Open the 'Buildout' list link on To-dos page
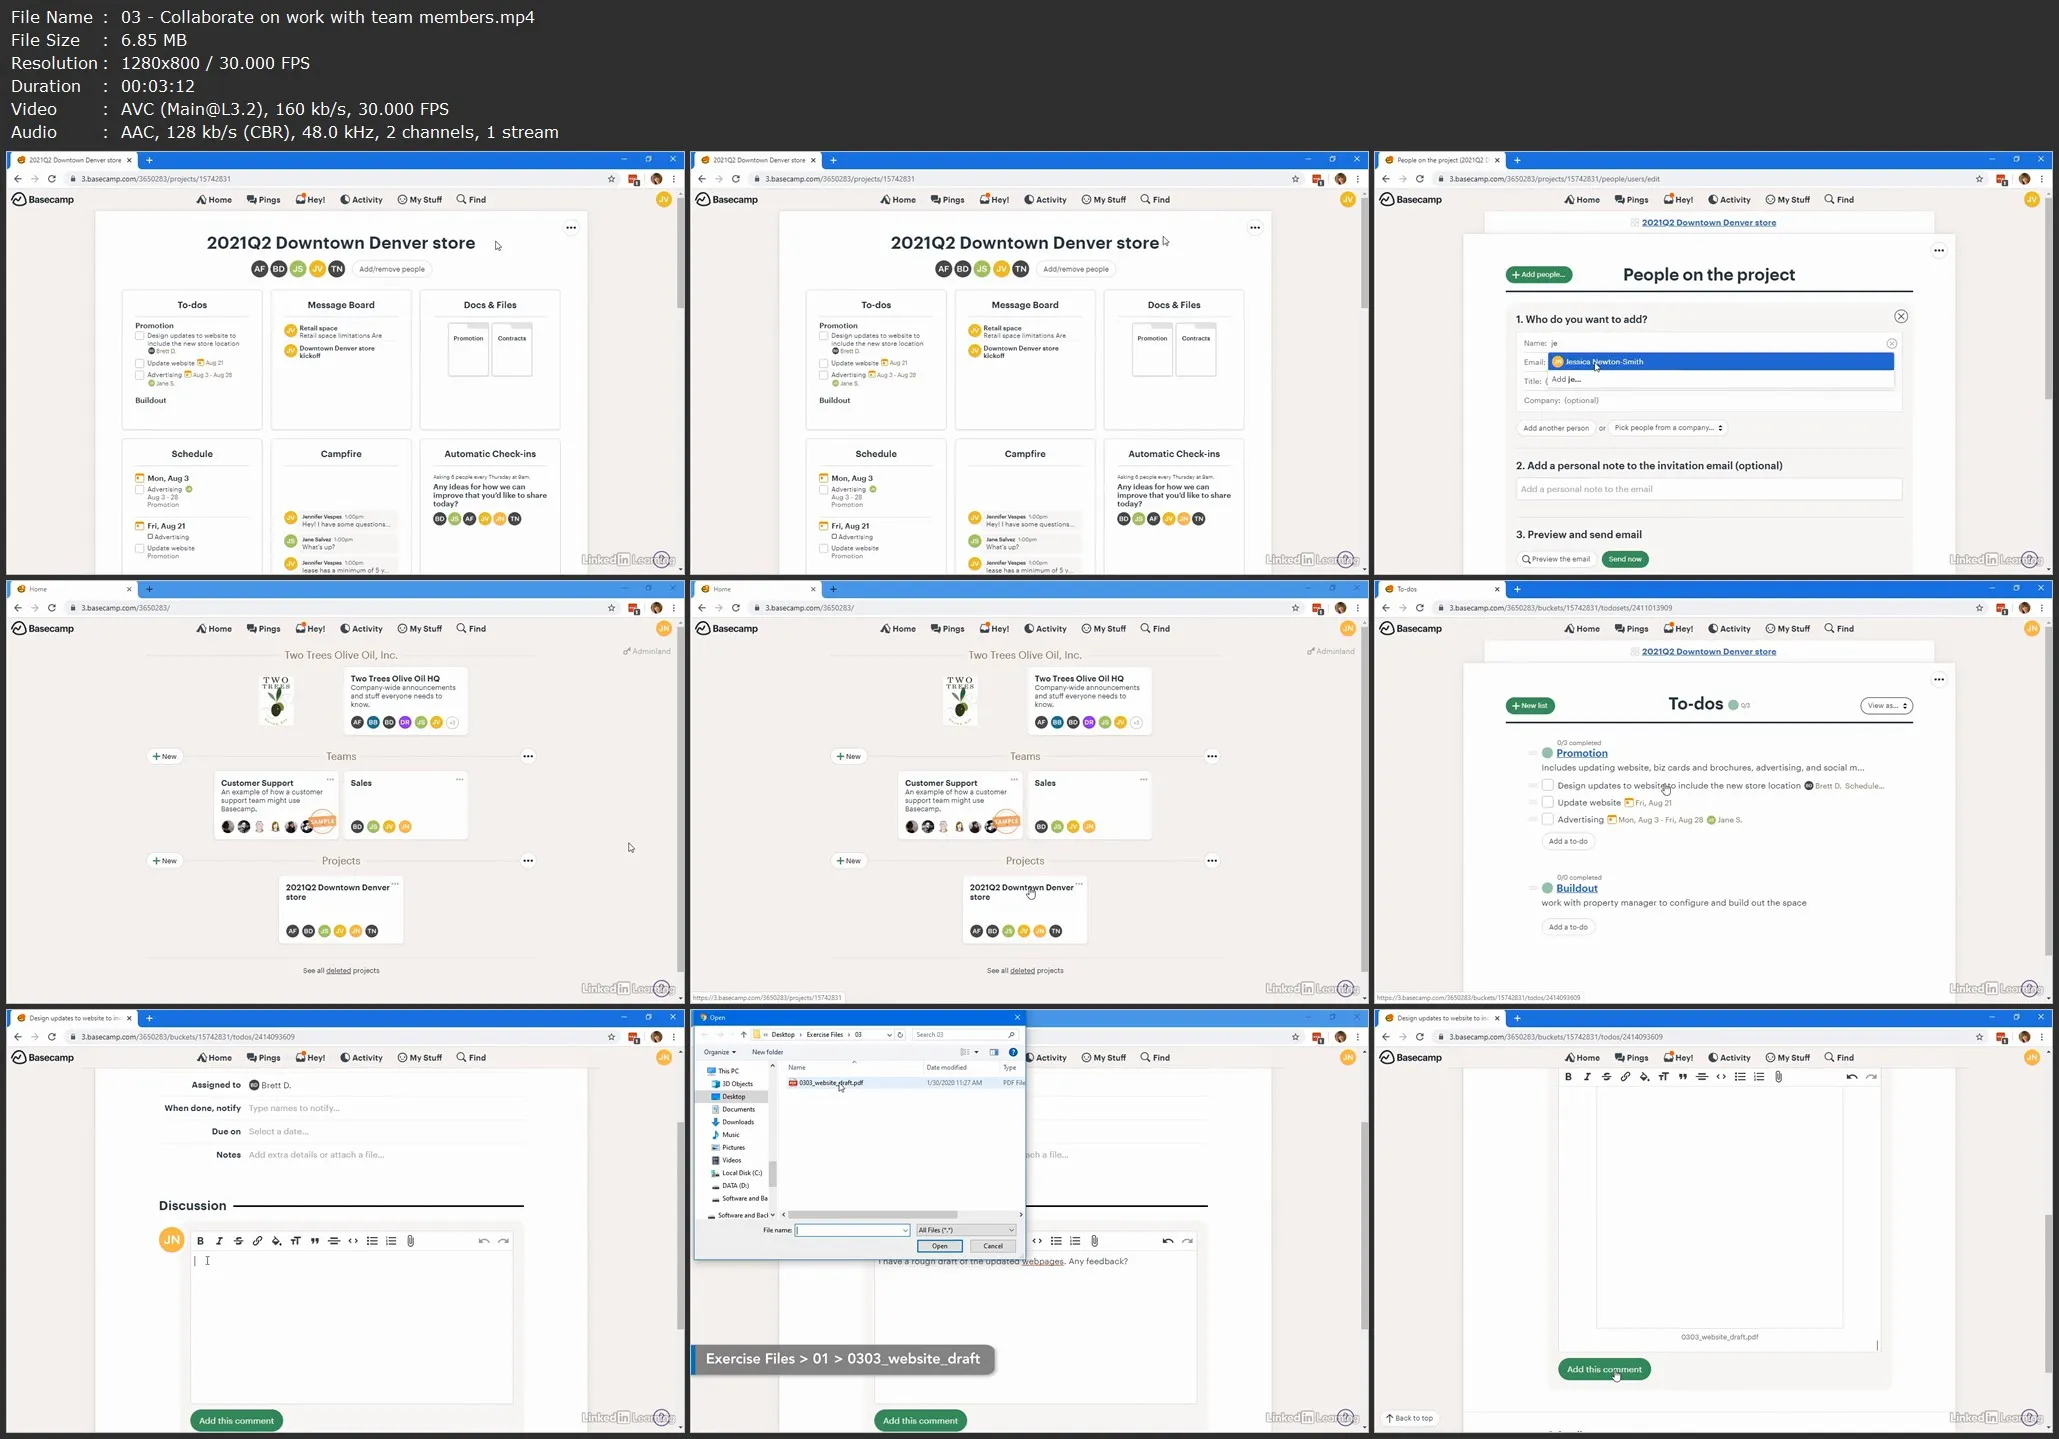This screenshot has height=1439, width=2059. 1577,889
